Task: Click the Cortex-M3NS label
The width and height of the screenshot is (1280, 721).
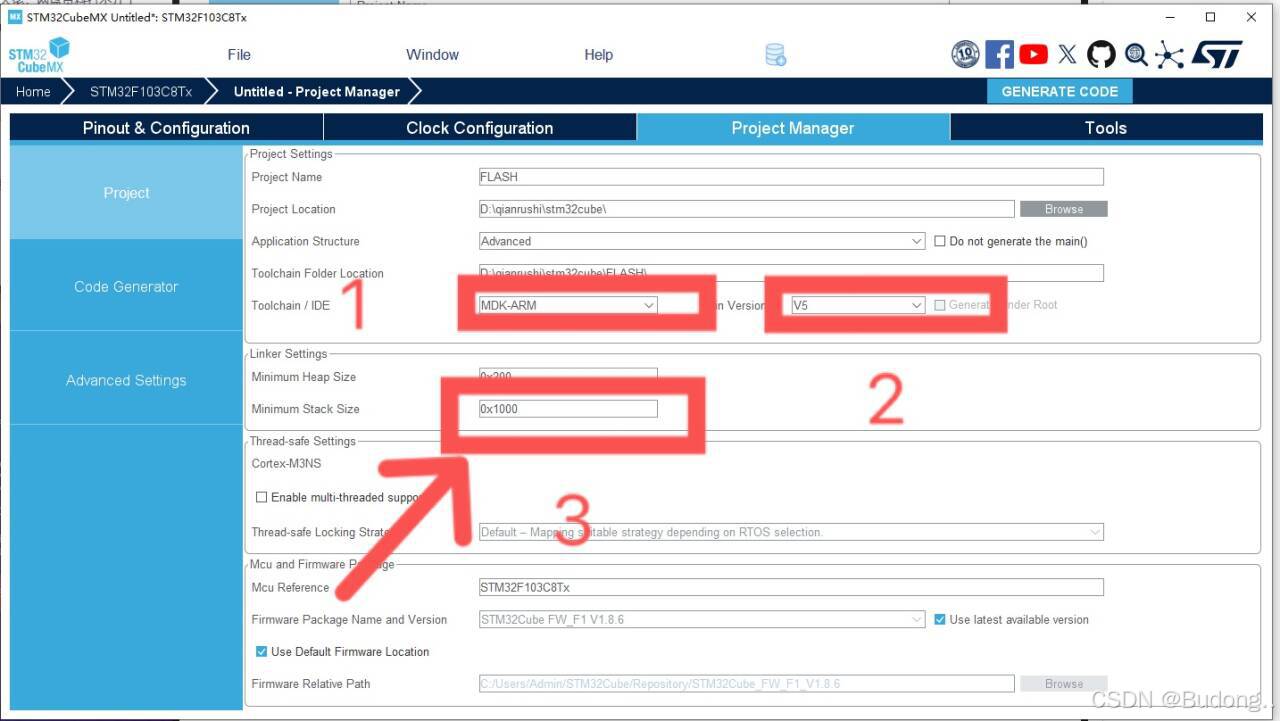Action: (286, 464)
